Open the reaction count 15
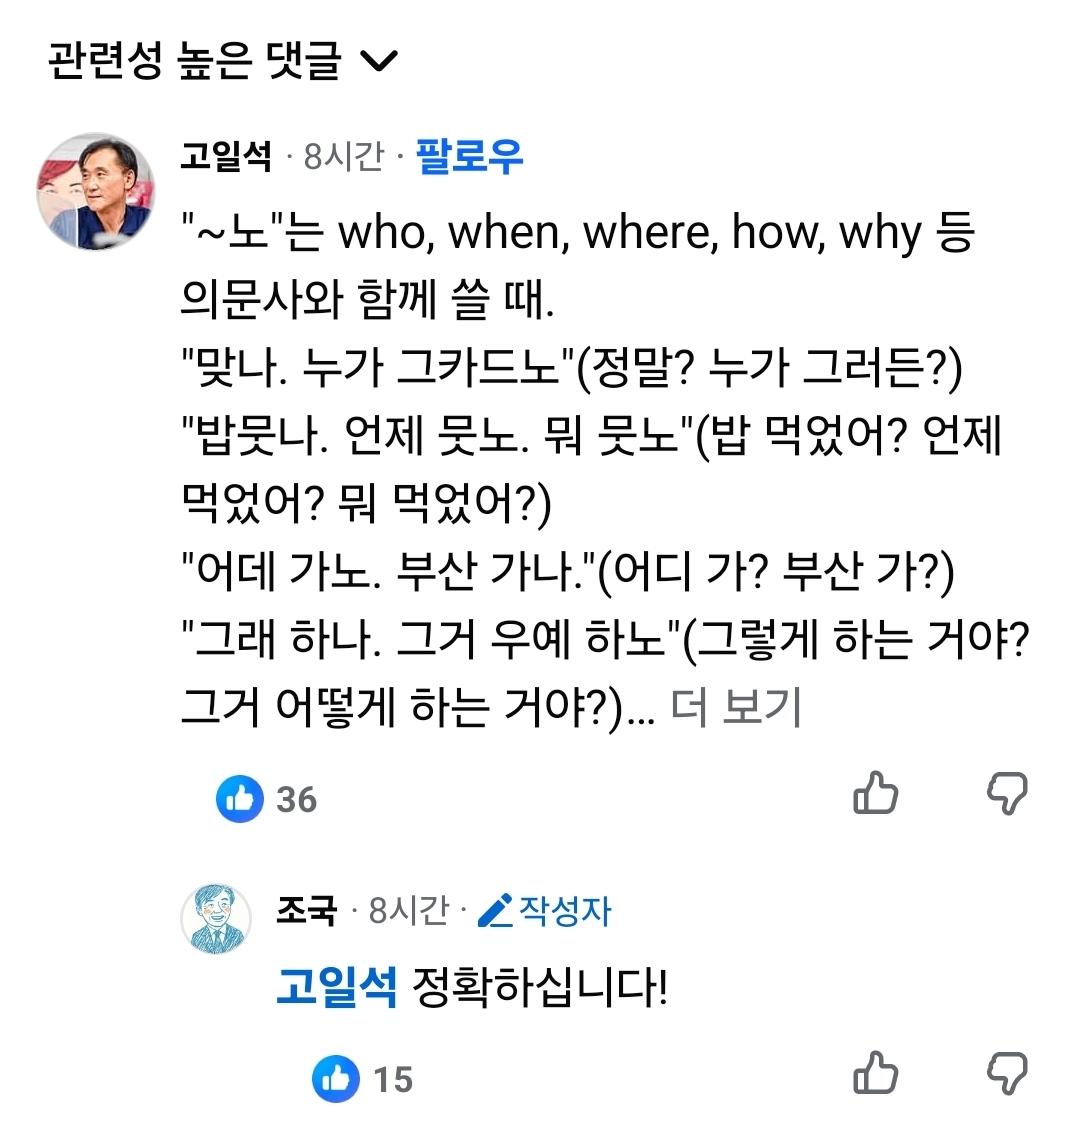Viewport: 1080px width, 1137px height. [393, 1079]
